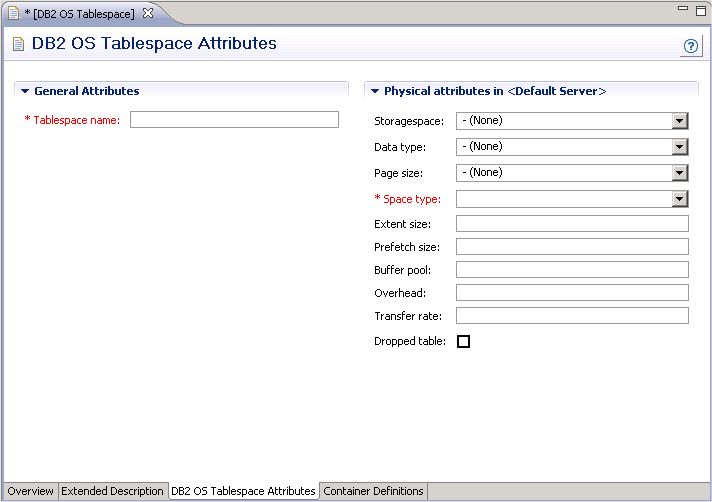
Task: Focus the Tablespace name field
Action: coord(234,120)
